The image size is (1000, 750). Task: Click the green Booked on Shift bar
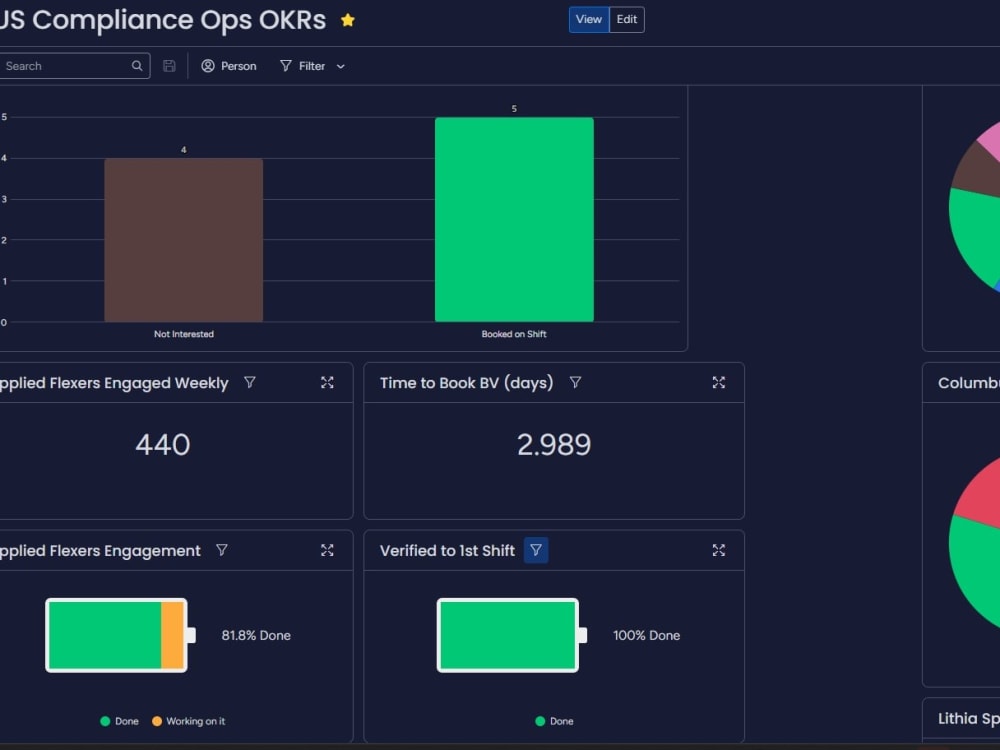click(x=514, y=219)
